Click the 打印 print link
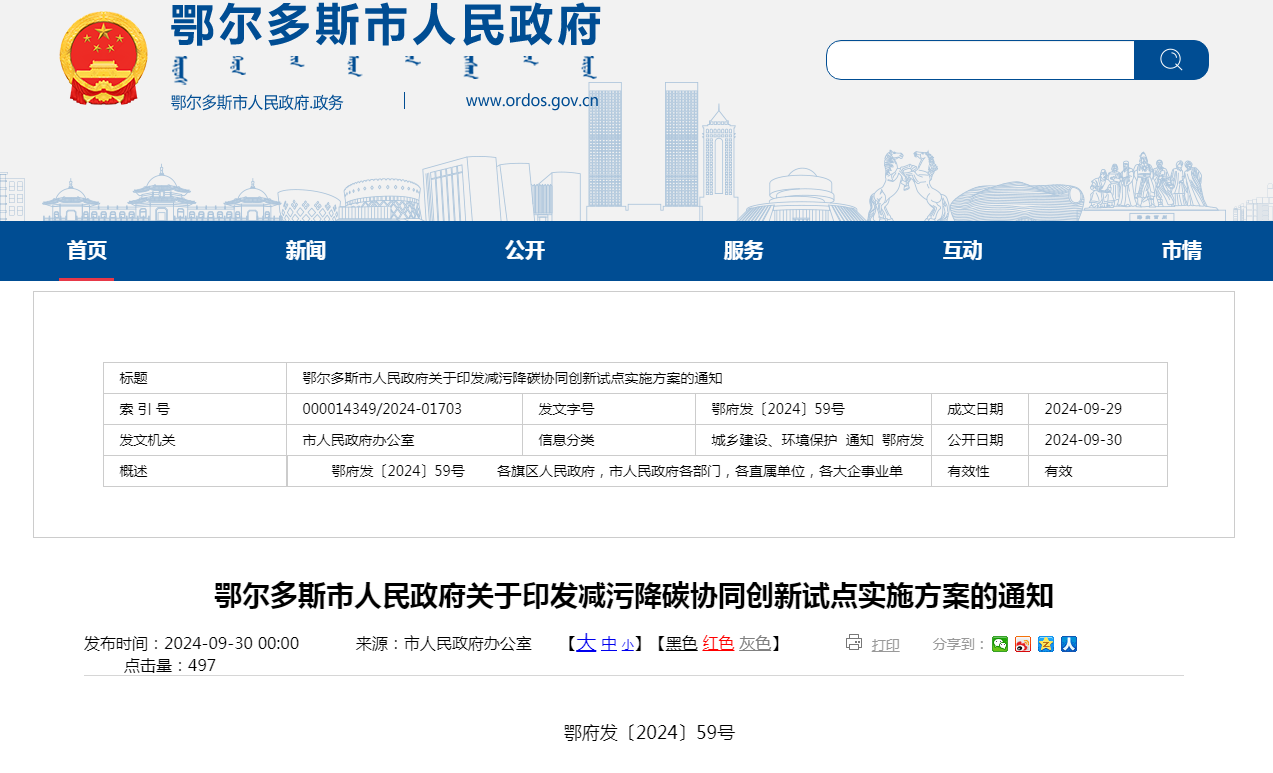 tap(885, 645)
